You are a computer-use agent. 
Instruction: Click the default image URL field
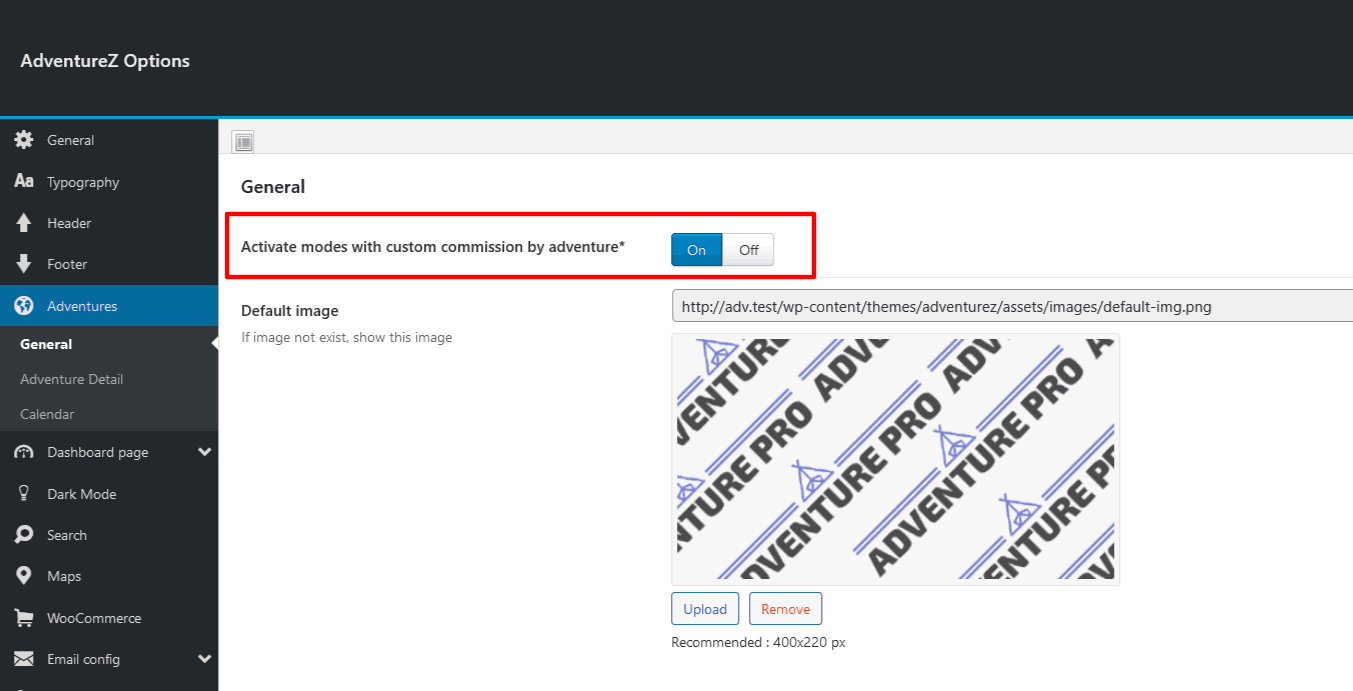coord(1012,306)
